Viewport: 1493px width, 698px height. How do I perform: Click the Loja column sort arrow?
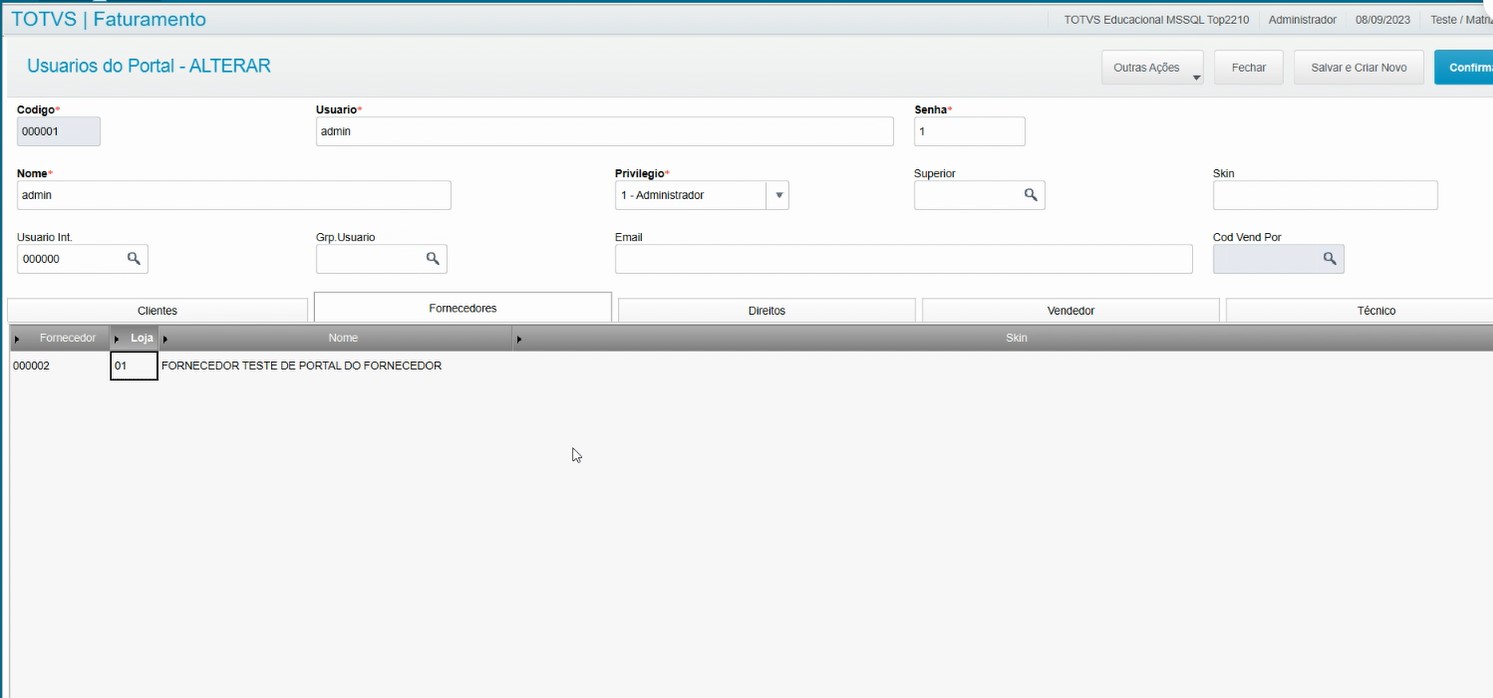[117, 339]
